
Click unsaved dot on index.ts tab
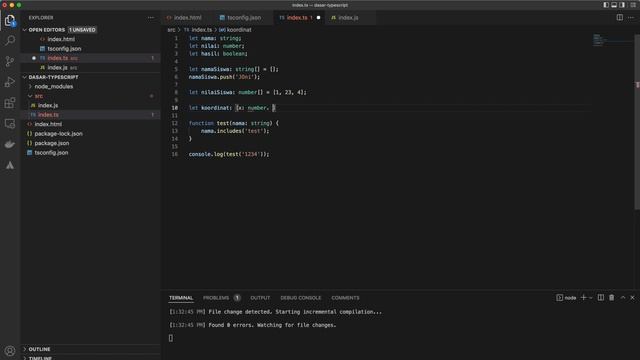point(318,18)
